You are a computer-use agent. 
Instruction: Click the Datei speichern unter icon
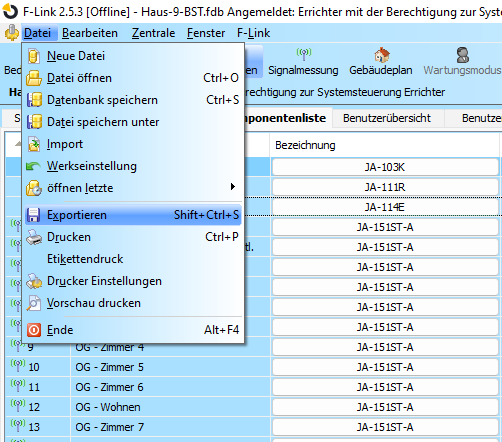tap(34, 122)
